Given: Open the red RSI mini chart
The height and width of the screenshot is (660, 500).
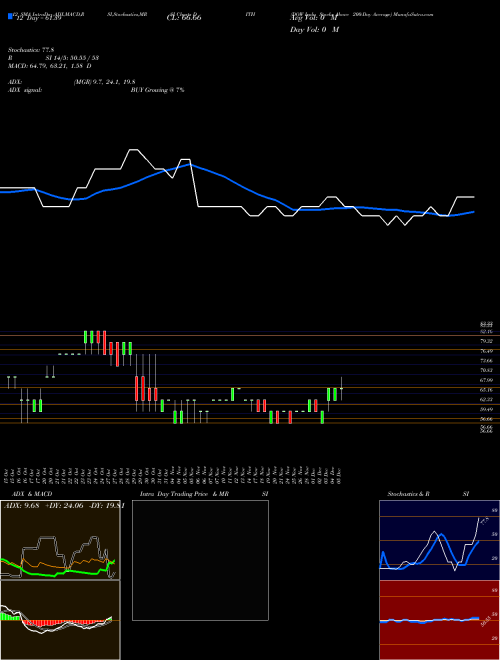Looking at the screenshot, I should (x=439, y=620).
